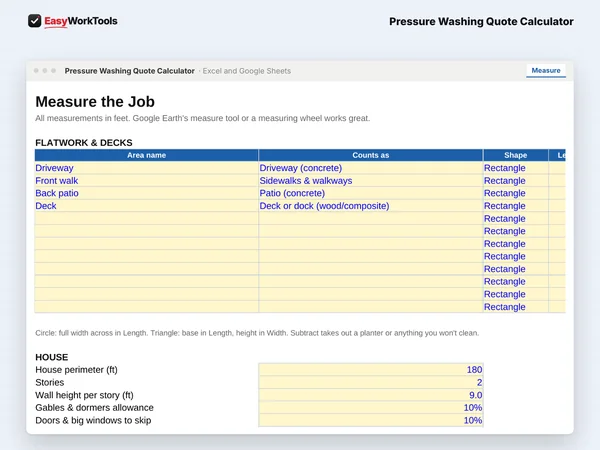Screen dimensions: 600x450
Task: Open the Shape dropdown in Deck row
Action: (x=515, y=206)
